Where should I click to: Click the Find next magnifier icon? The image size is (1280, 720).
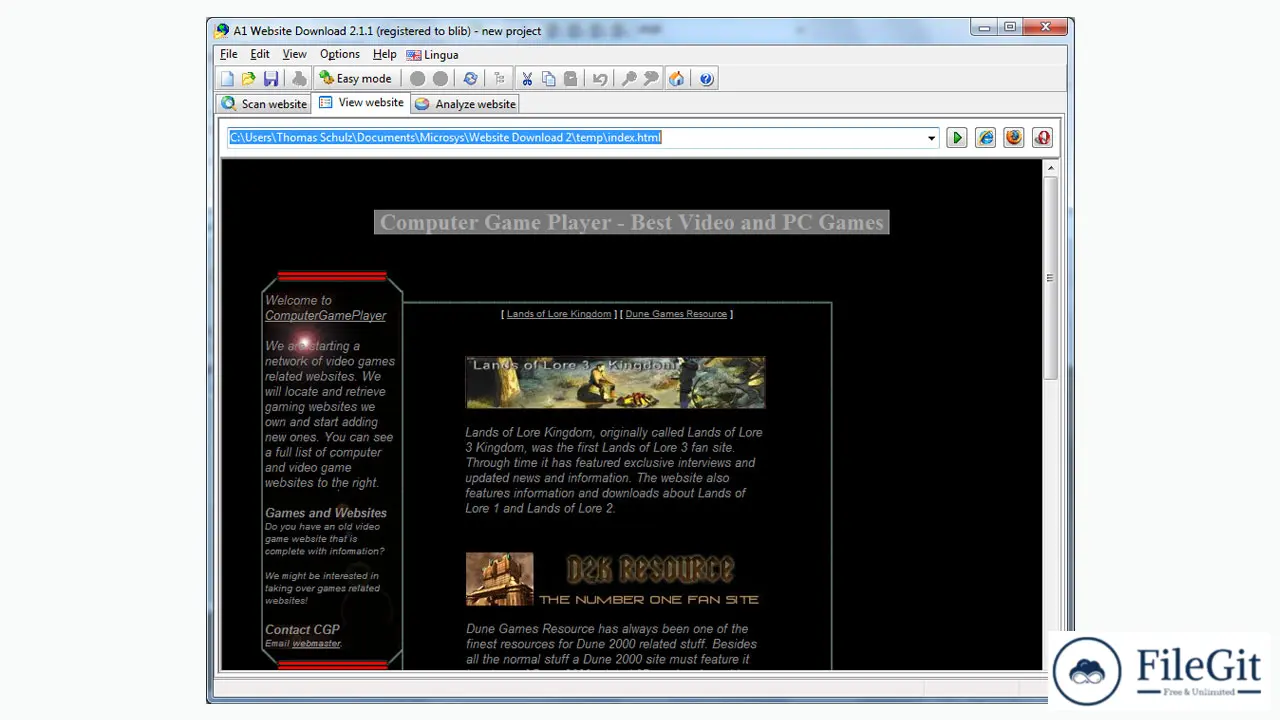(651, 79)
